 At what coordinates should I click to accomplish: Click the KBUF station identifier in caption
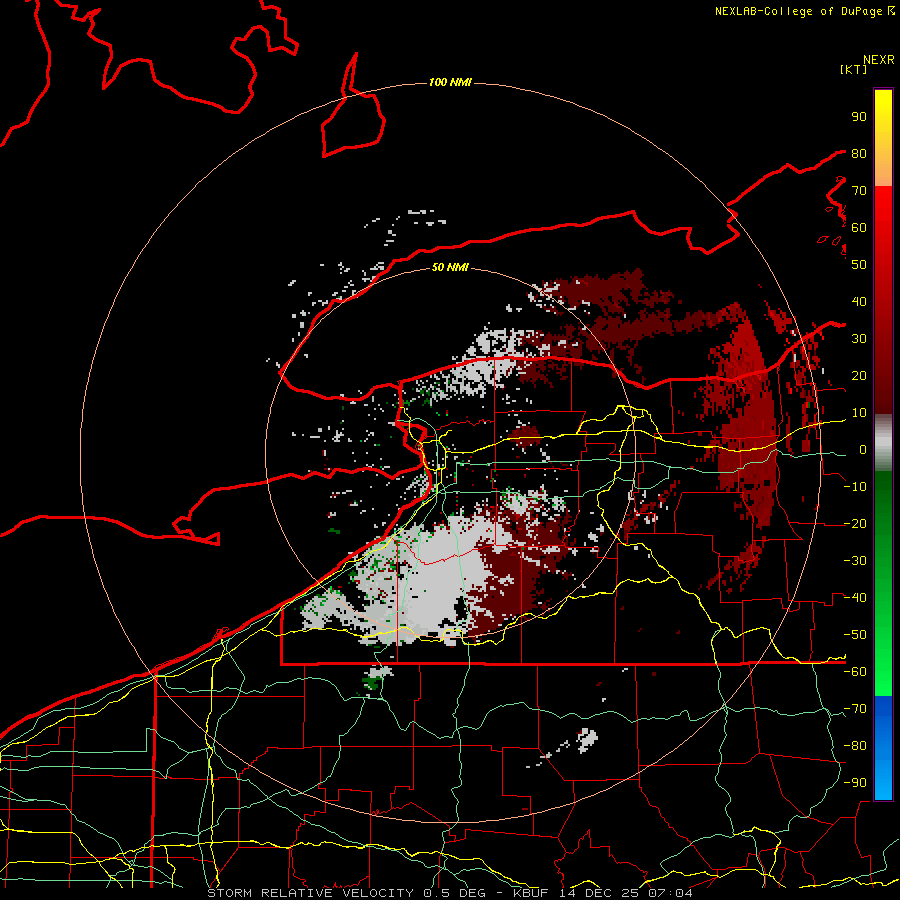click(530, 893)
